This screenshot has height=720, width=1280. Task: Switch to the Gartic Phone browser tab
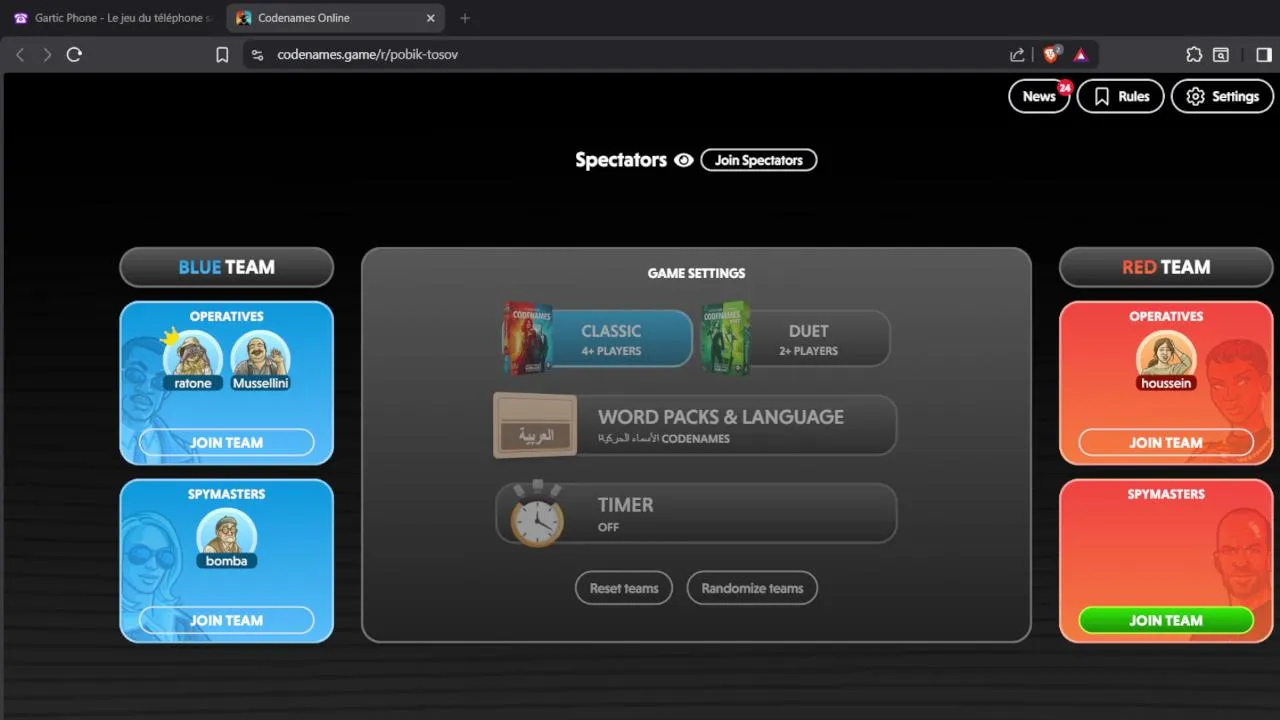pyautogui.click(x=113, y=18)
